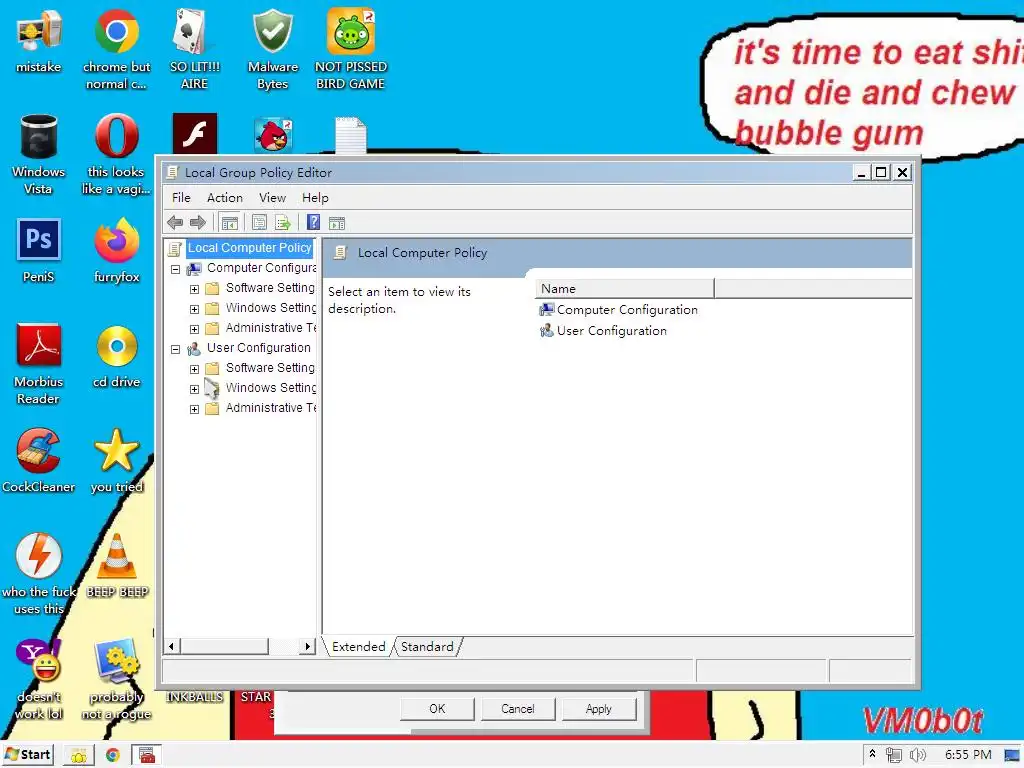The image size is (1024, 768).
Task: Click the tree pane scrollbar left arrow
Action: pyautogui.click(x=171, y=647)
